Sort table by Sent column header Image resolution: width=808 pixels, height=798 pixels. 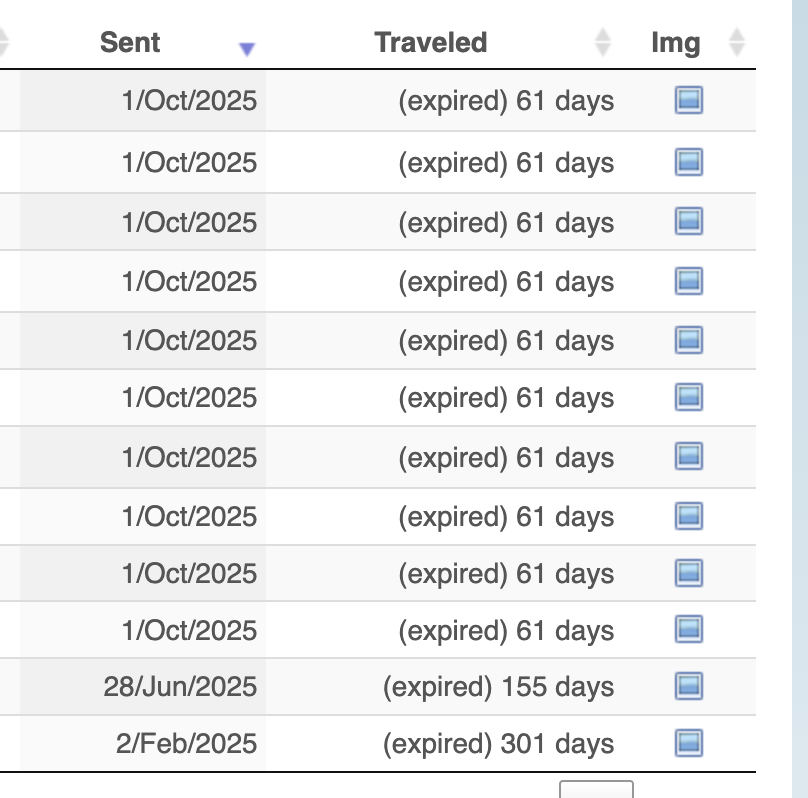pyautogui.click(x=130, y=42)
